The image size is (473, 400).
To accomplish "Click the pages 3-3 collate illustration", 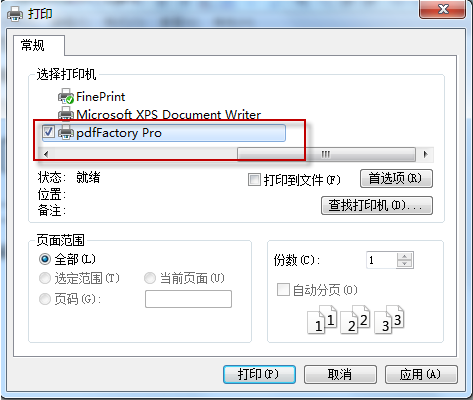I will tap(389, 320).
